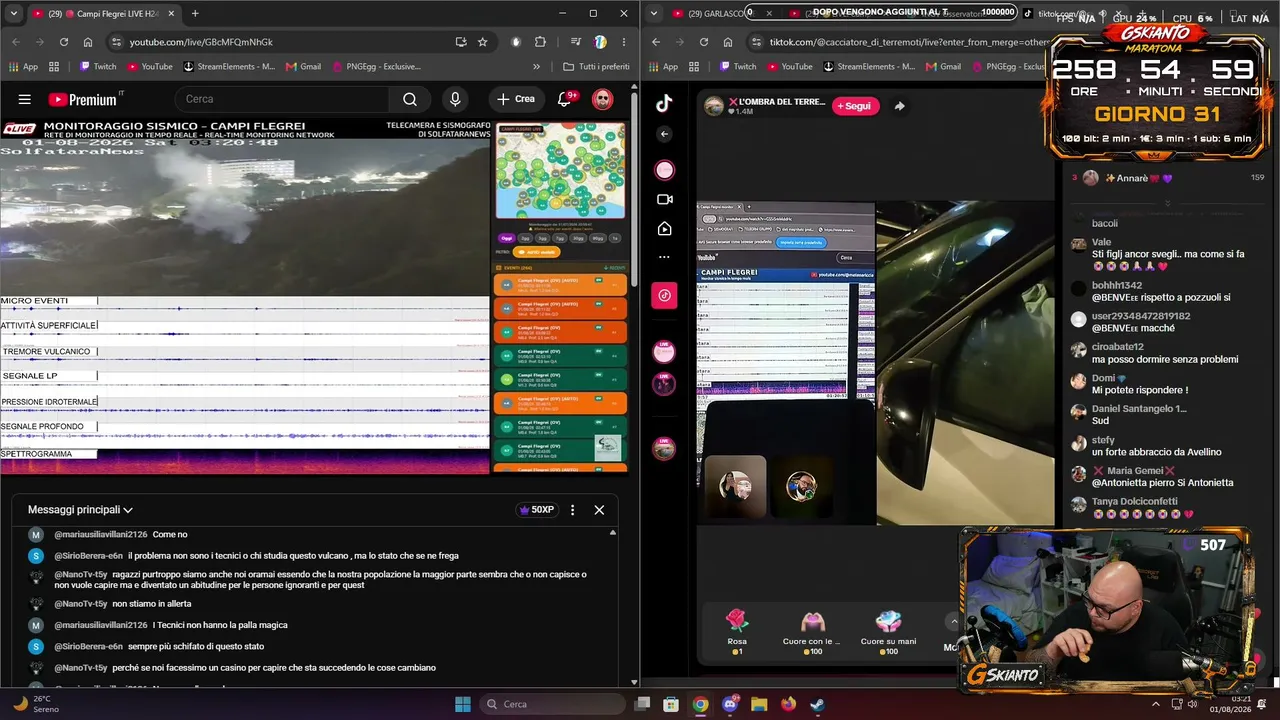The height and width of the screenshot is (720, 1280).
Task: Open the earthquake map thumbnail on the stream
Action: (x=560, y=170)
